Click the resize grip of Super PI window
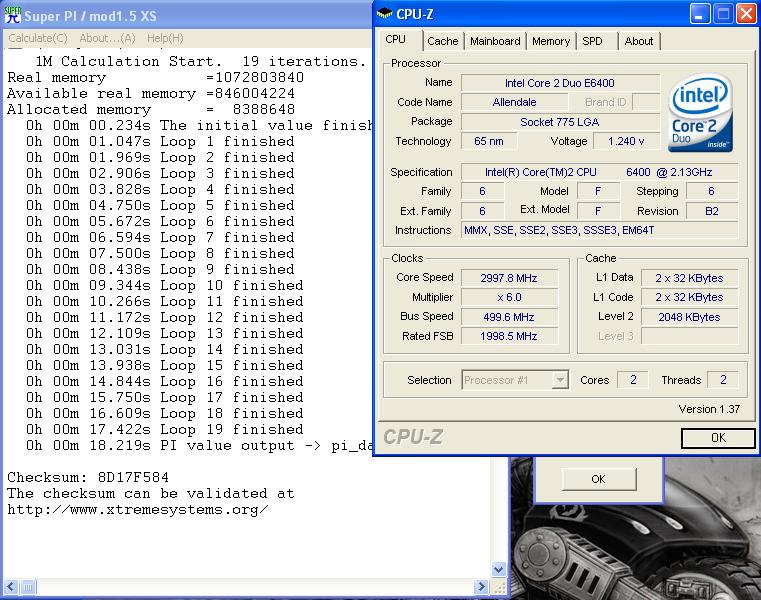This screenshot has width=761, height=600. 499,588
